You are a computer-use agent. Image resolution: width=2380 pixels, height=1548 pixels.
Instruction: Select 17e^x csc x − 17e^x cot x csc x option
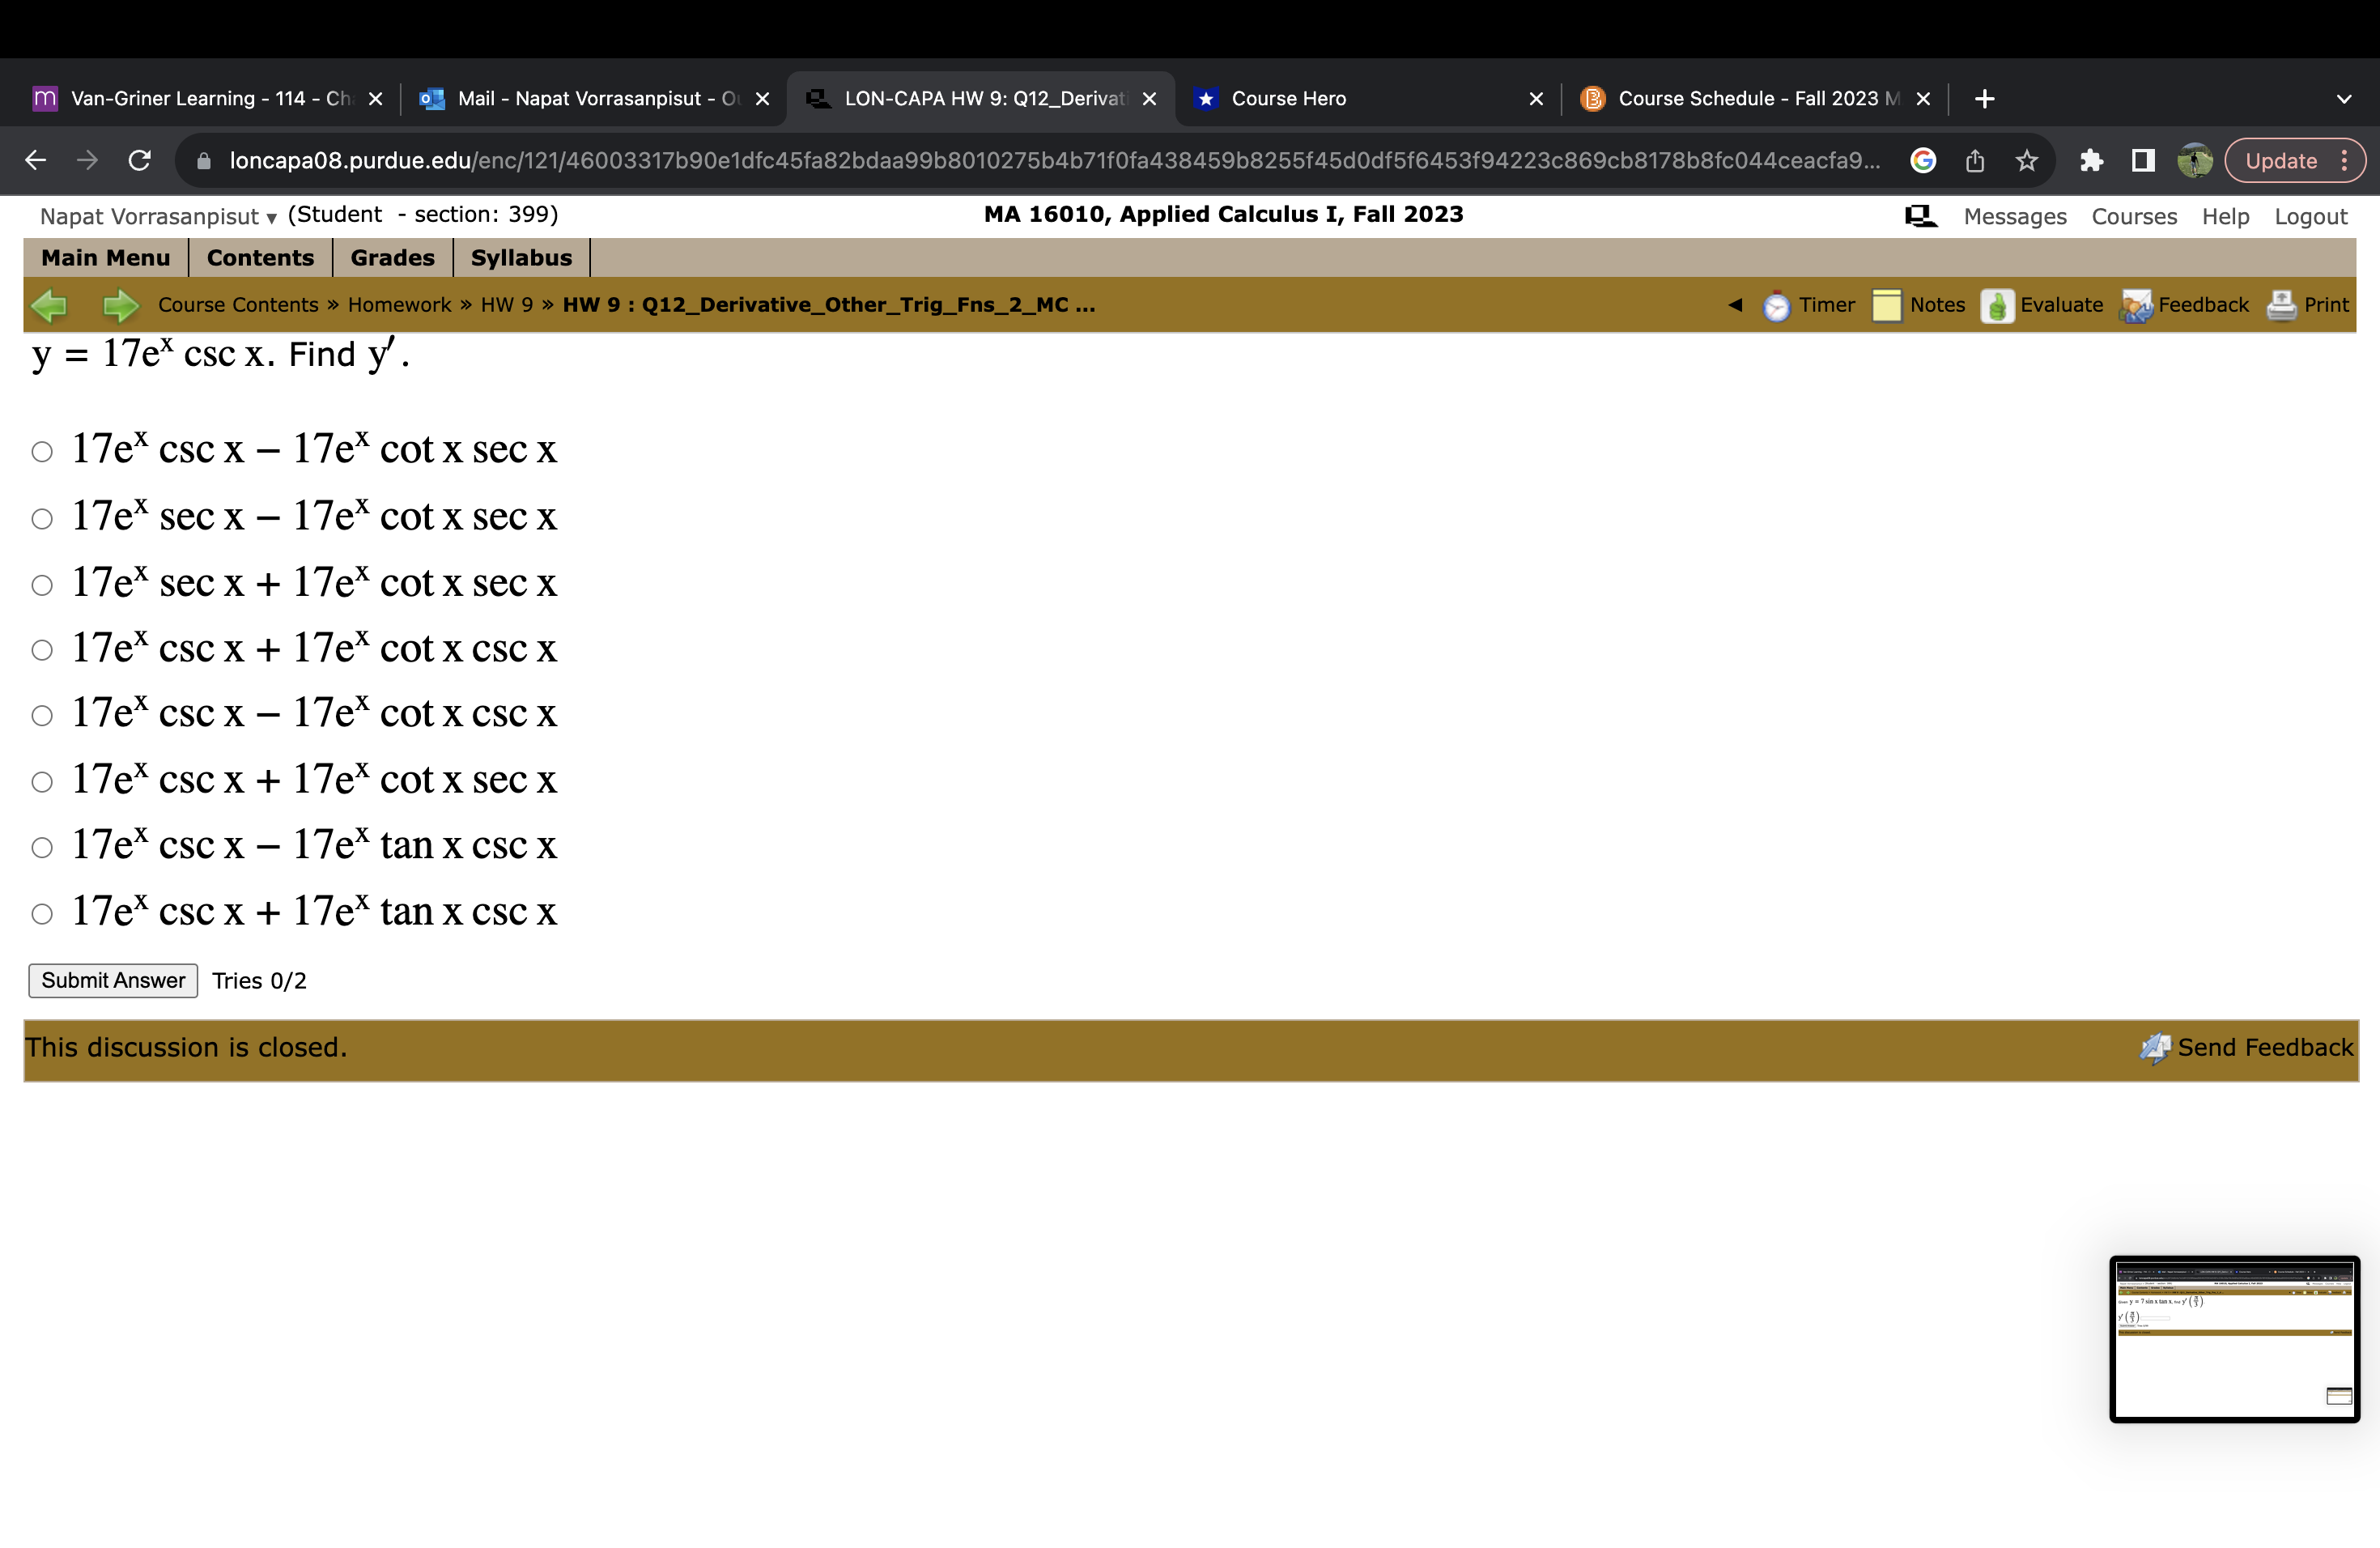click(x=42, y=716)
